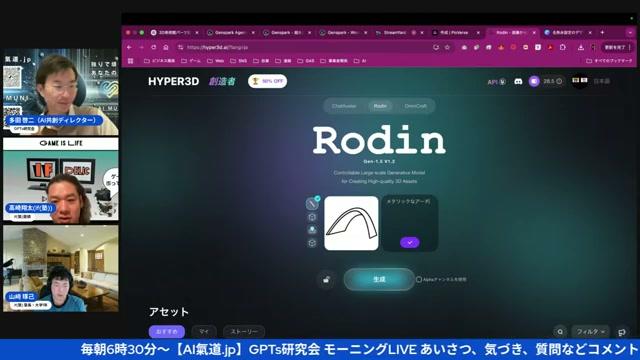Open the フィルタ dropdown
The image size is (640, 360).
pyautogui.click(x=591, y=332)
